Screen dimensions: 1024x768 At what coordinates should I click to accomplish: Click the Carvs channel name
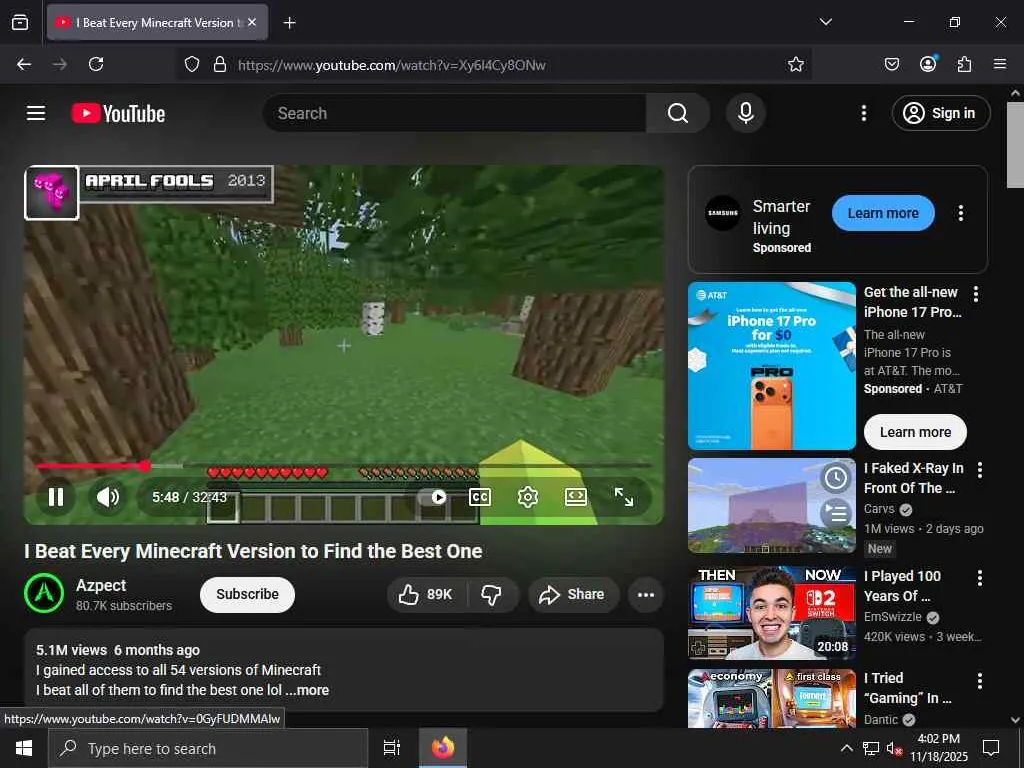[879, 509]
